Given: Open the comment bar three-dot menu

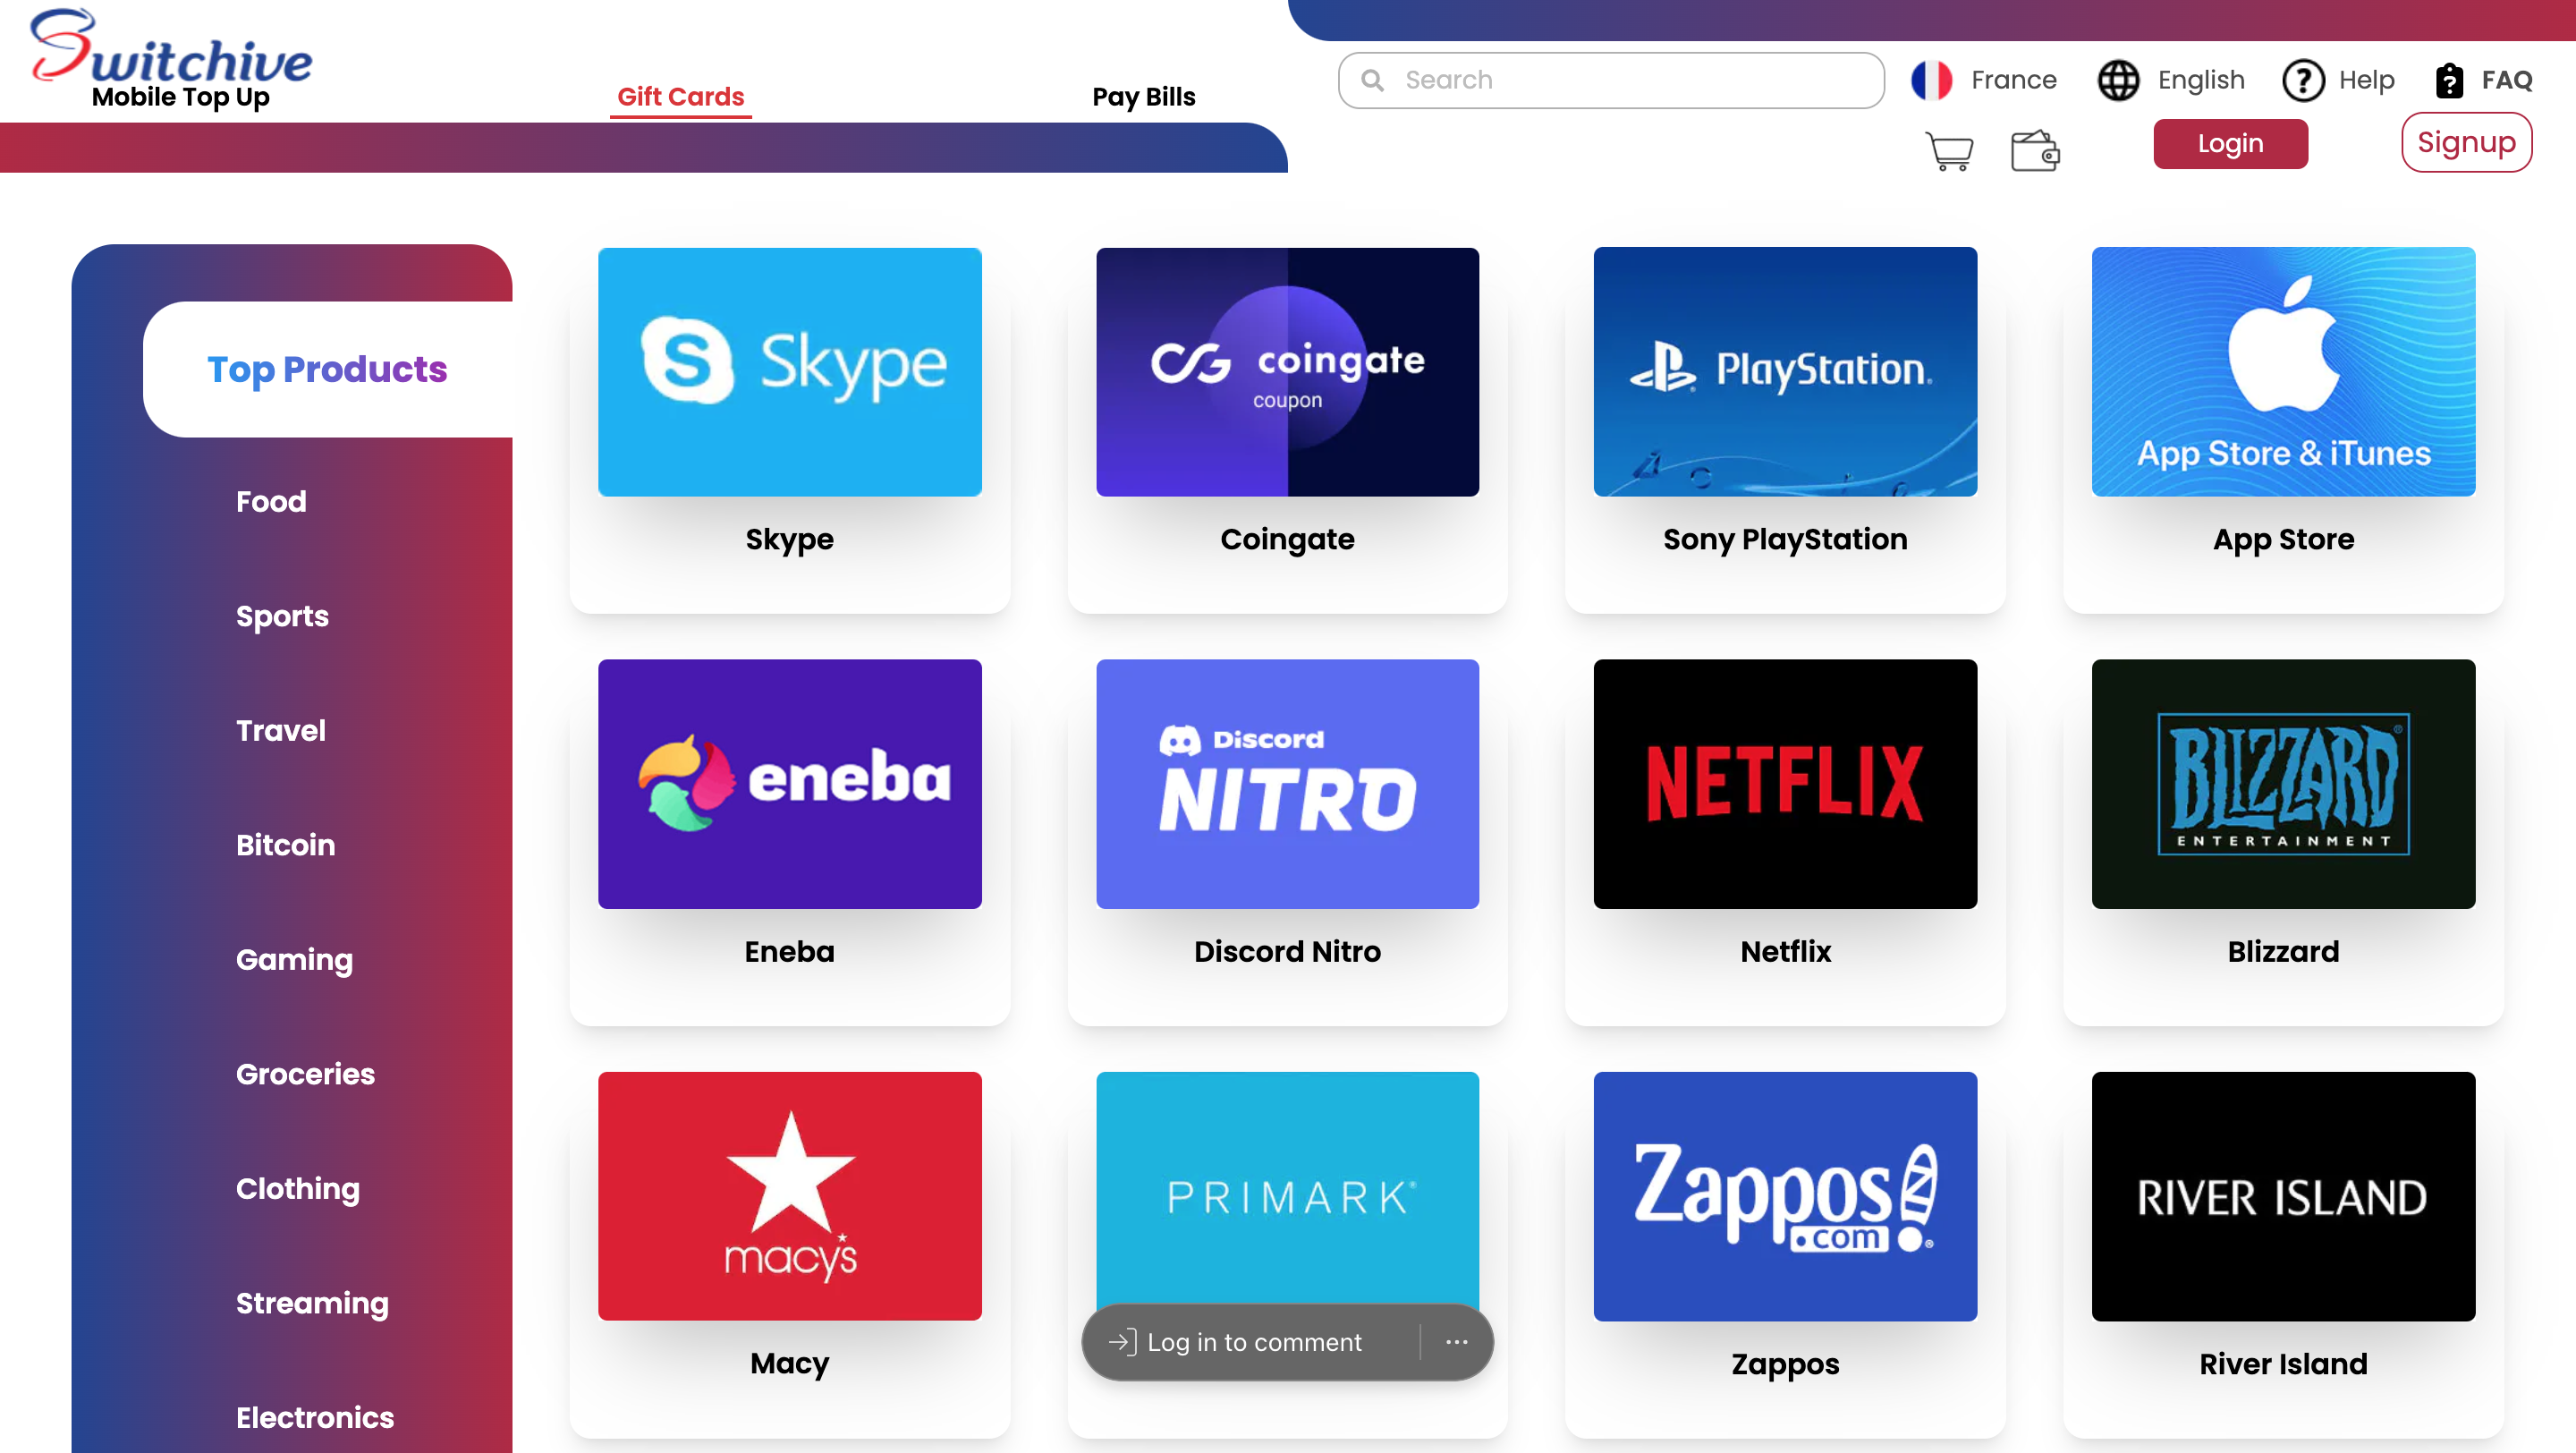Looking at the screenshot, I should pyautogui.click(x=1457, y=1342).
